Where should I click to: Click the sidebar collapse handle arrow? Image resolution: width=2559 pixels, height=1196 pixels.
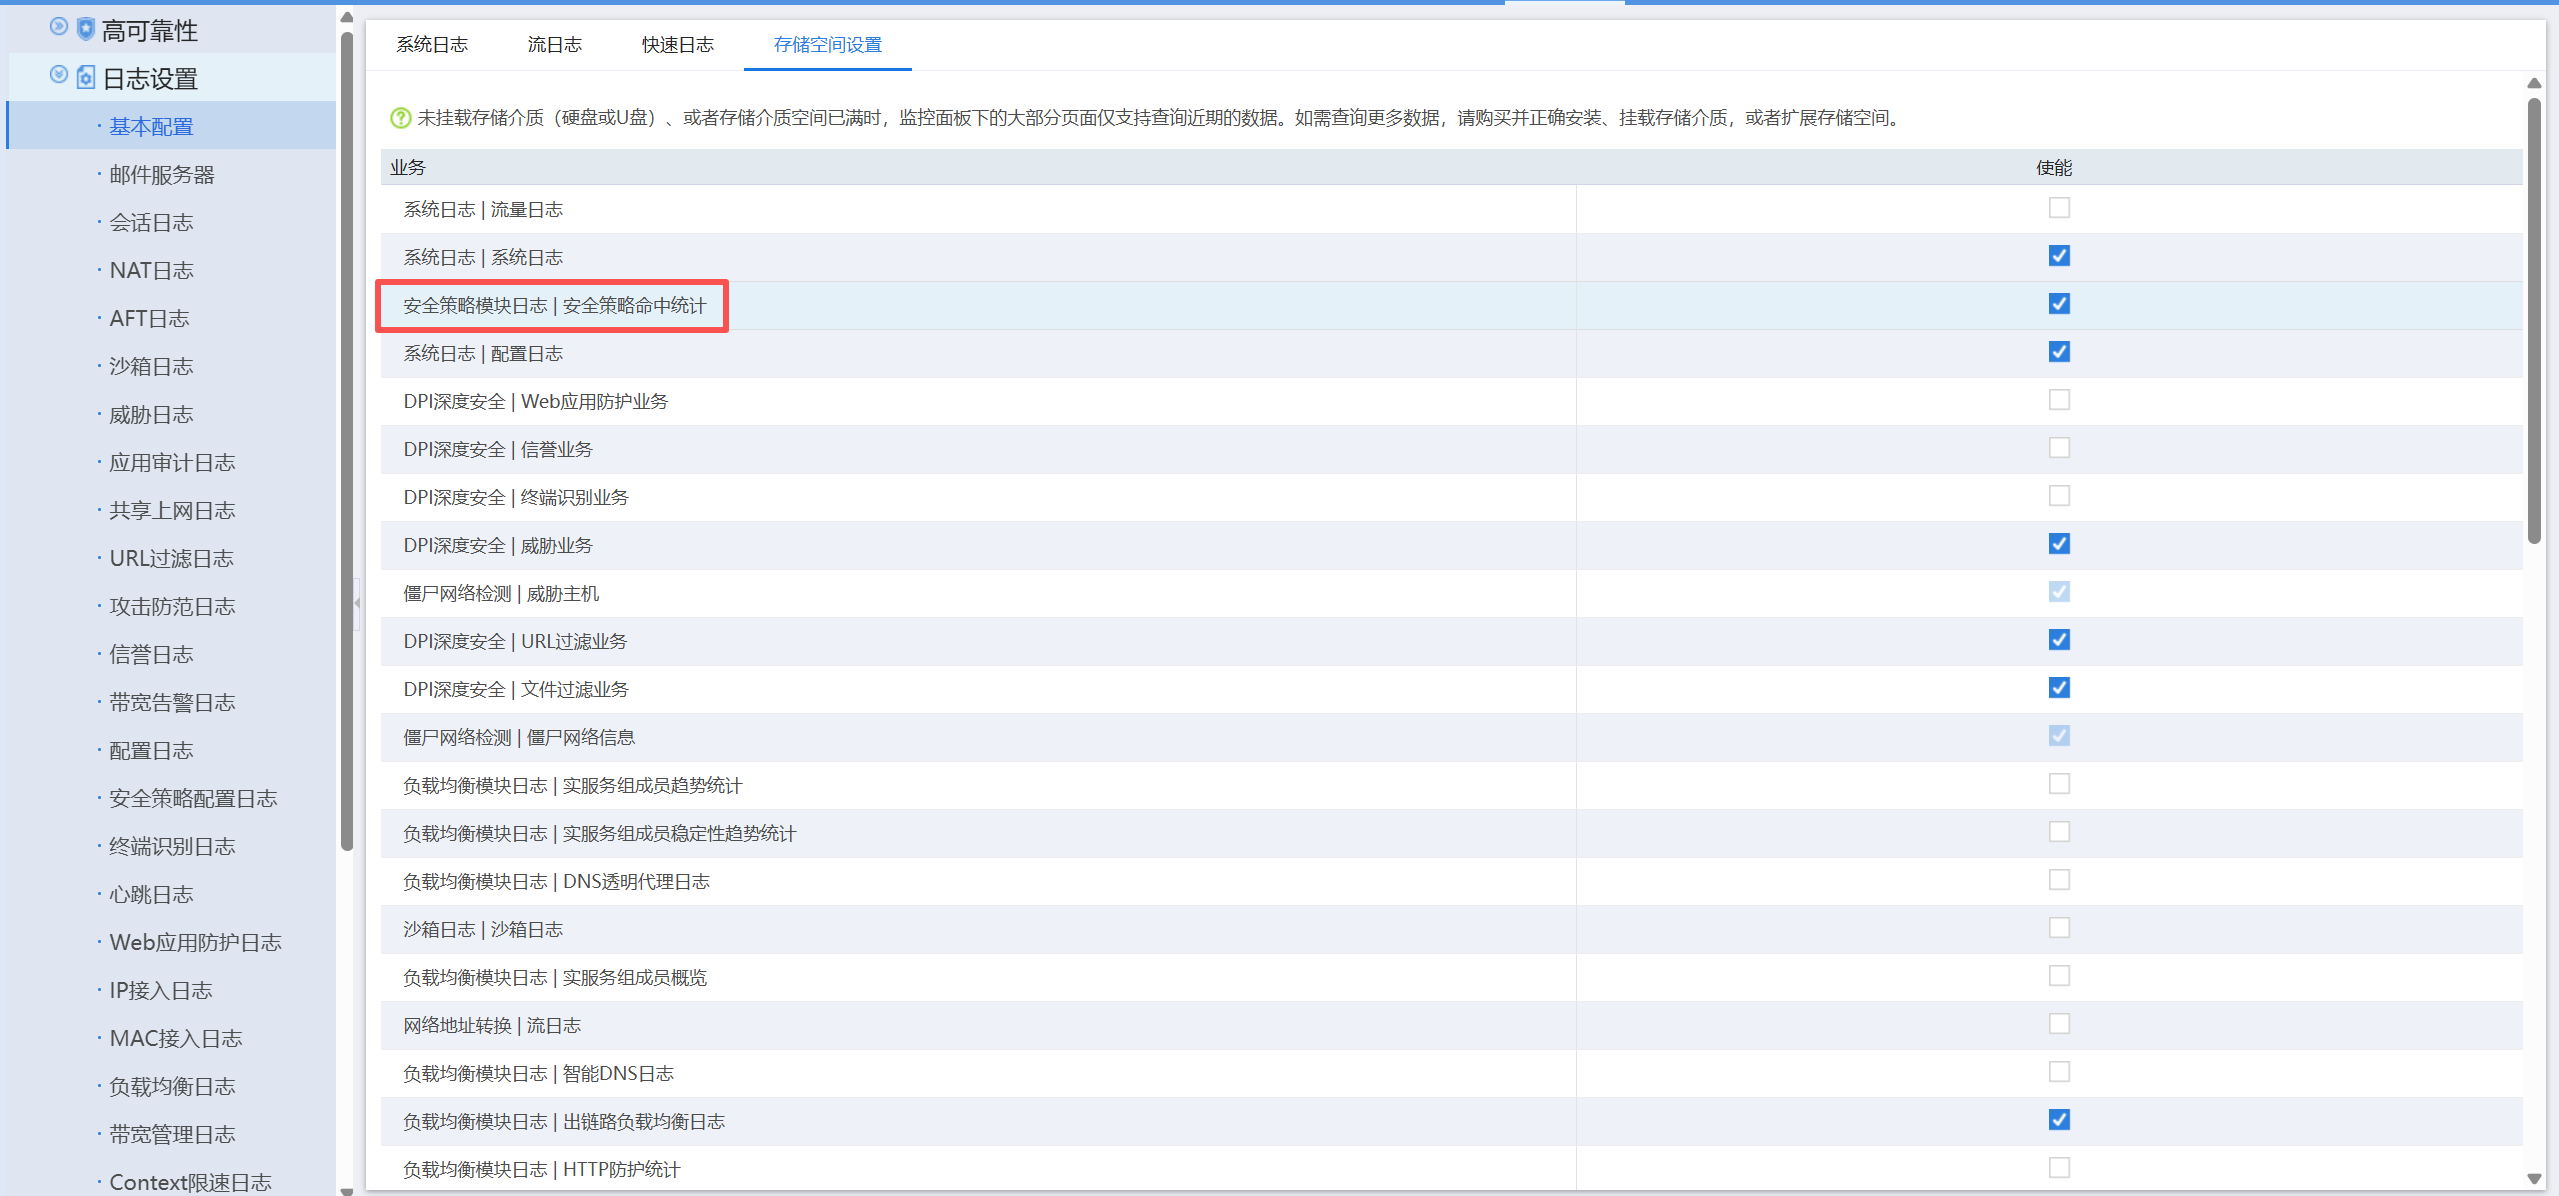coord(357,603)
